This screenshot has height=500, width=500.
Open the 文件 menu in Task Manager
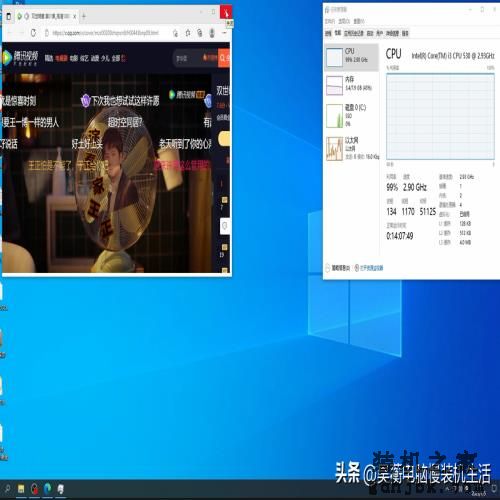(x=330, y=21)
